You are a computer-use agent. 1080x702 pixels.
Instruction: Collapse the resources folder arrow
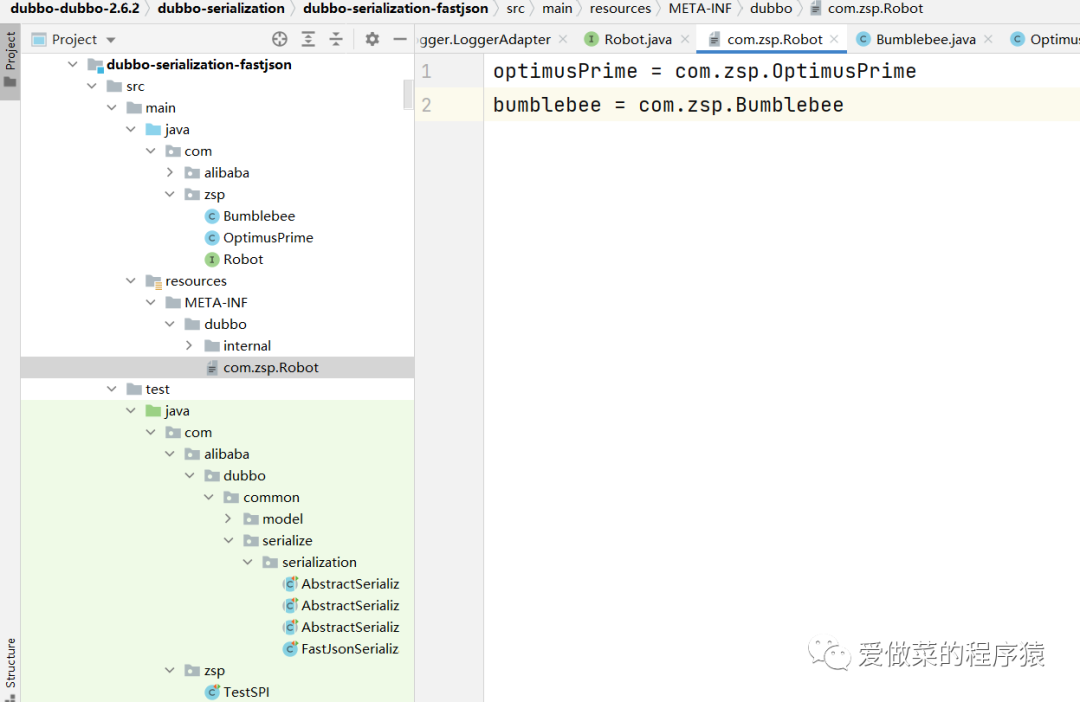pos(131,280)
